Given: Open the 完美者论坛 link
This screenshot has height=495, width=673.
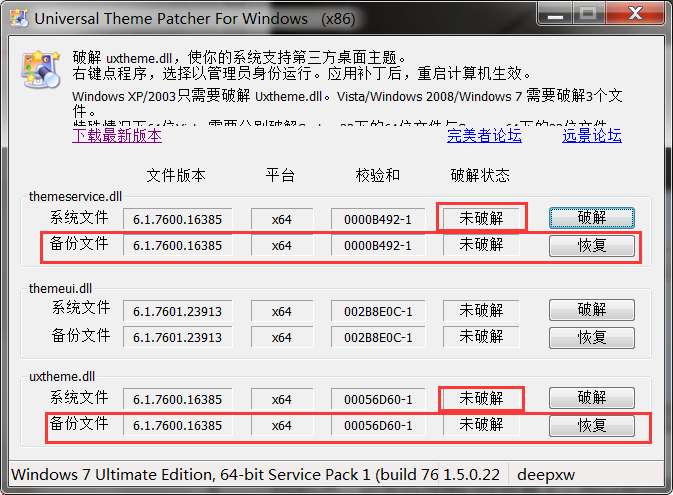Looking at the screenshot, I should [x=484, y=135].
